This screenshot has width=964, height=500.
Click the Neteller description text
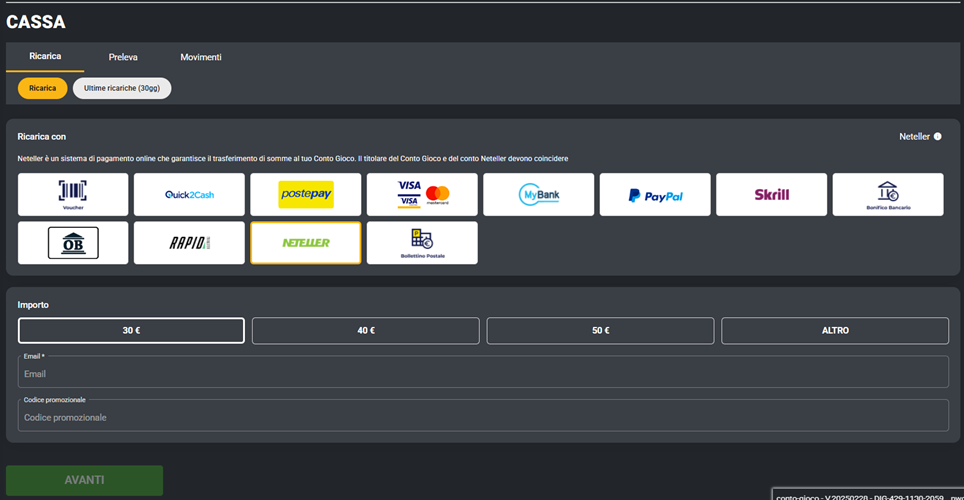(x=293, y=159)
